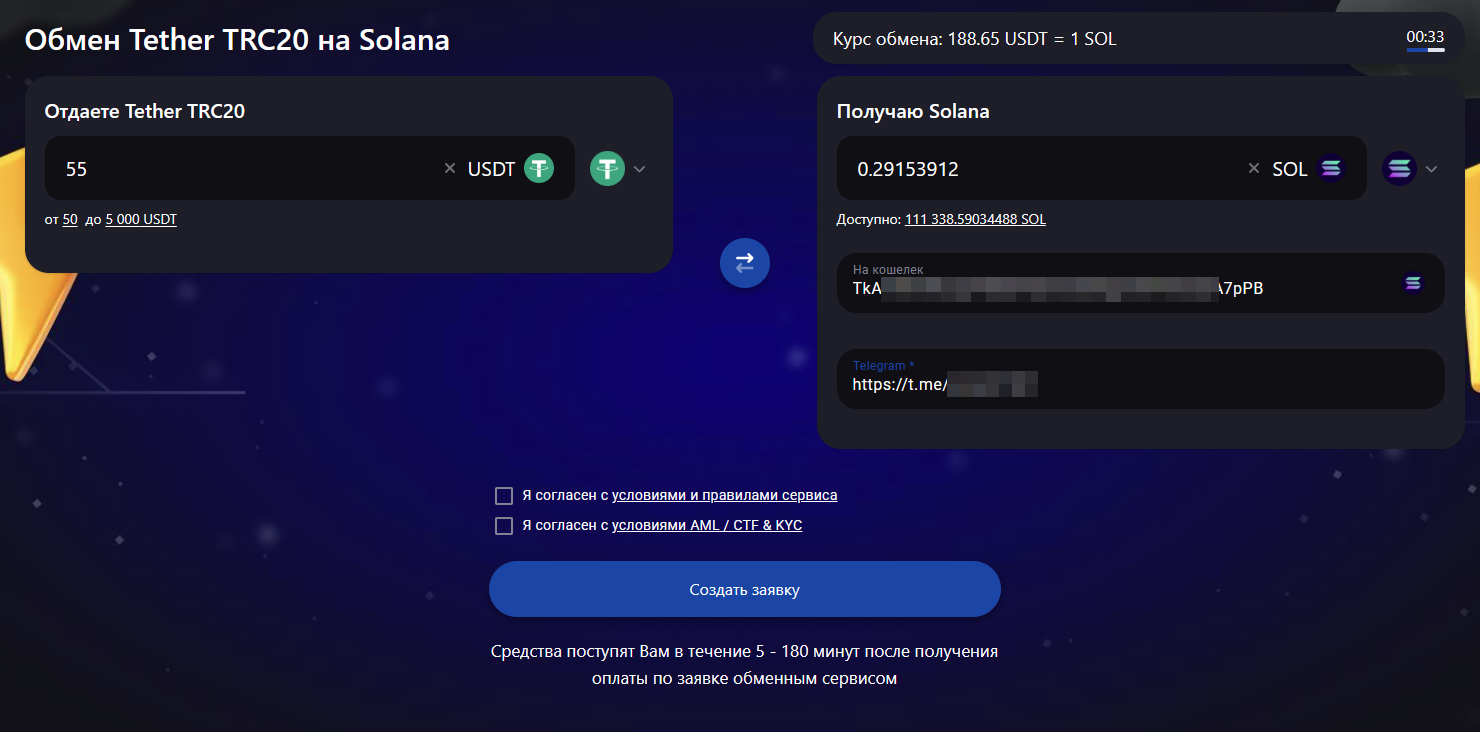Click the Solana currency selector icon
1480x732 pixels.
pos(1399,168)
